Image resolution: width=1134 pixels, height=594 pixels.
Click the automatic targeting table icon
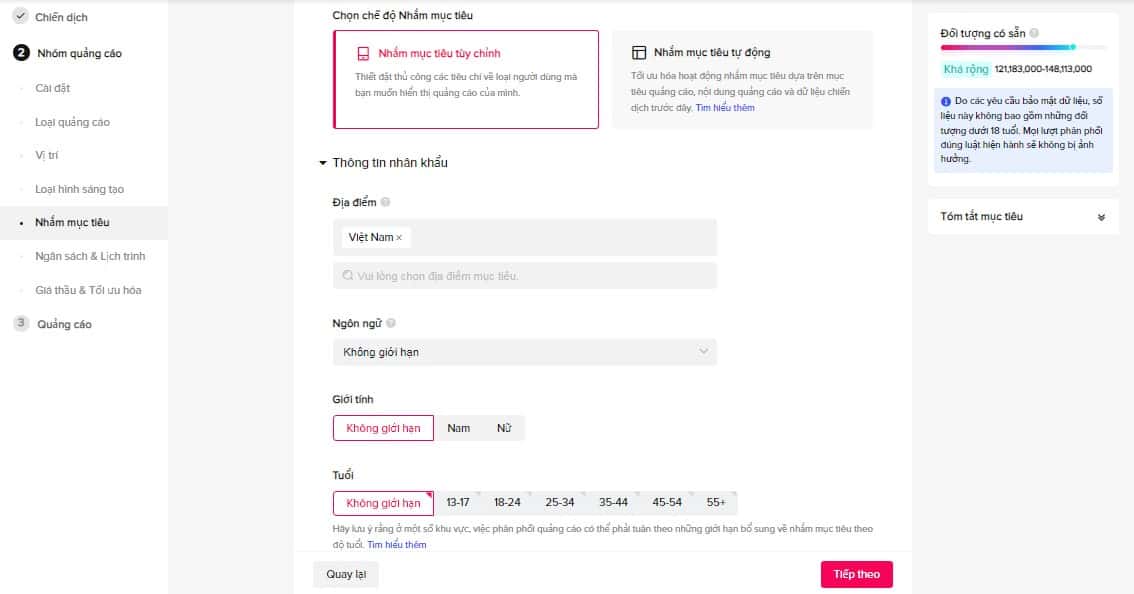(639, 52)
